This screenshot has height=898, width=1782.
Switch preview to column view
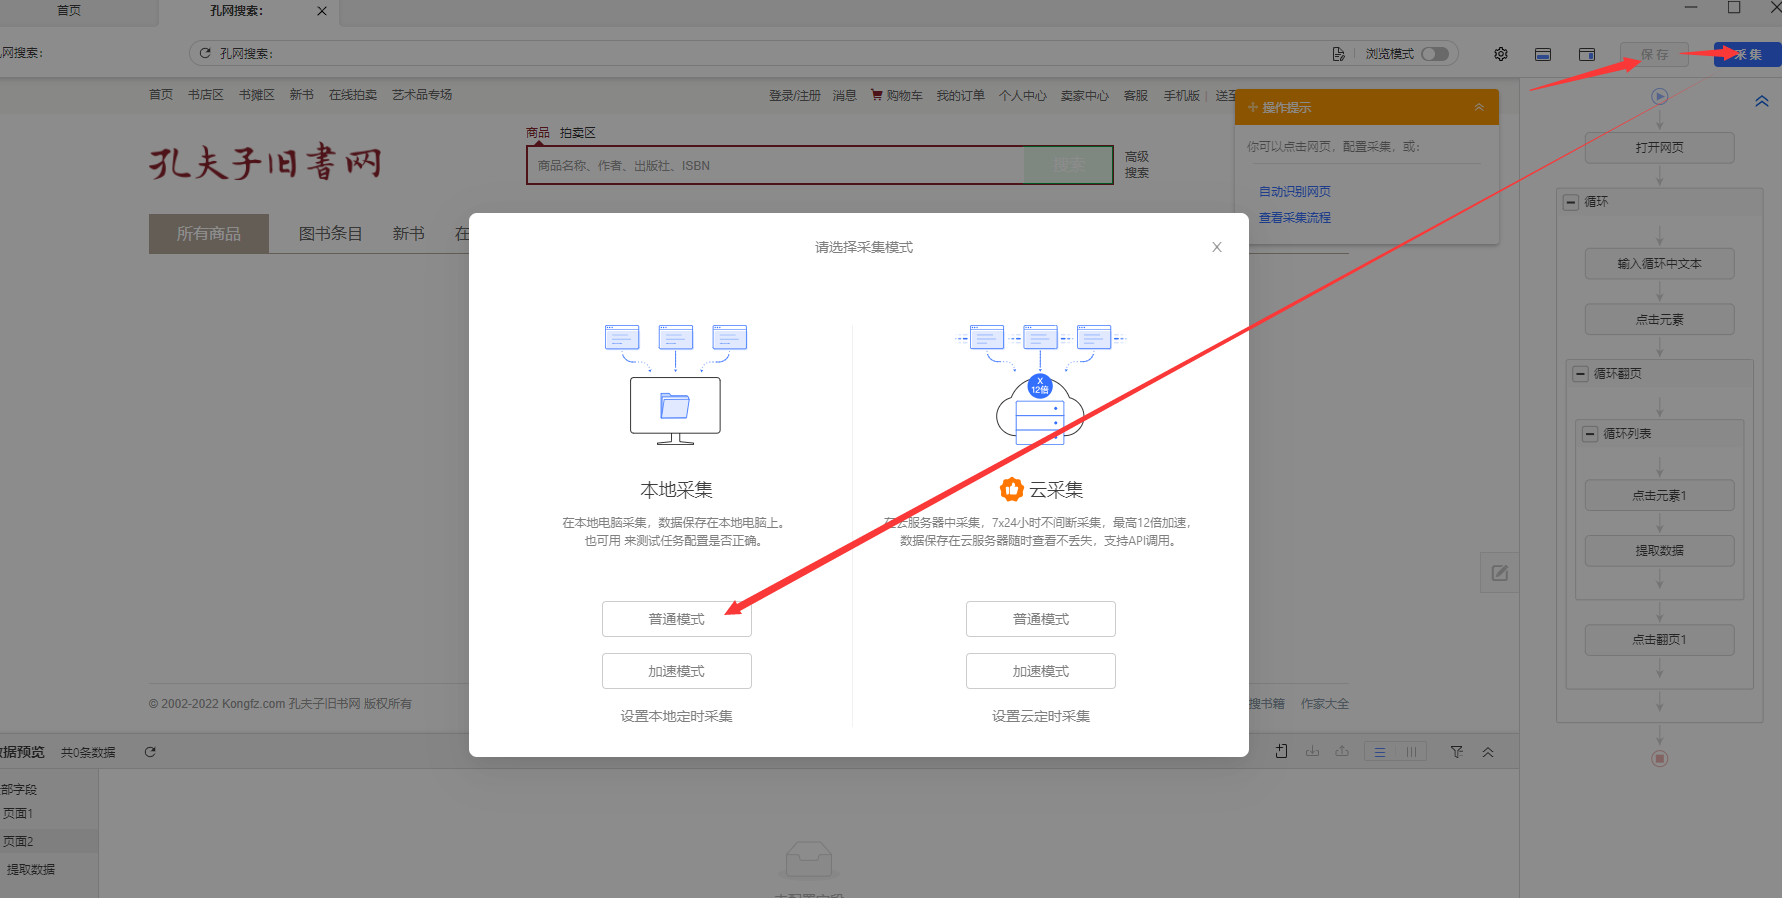(x=1411, y=752)
